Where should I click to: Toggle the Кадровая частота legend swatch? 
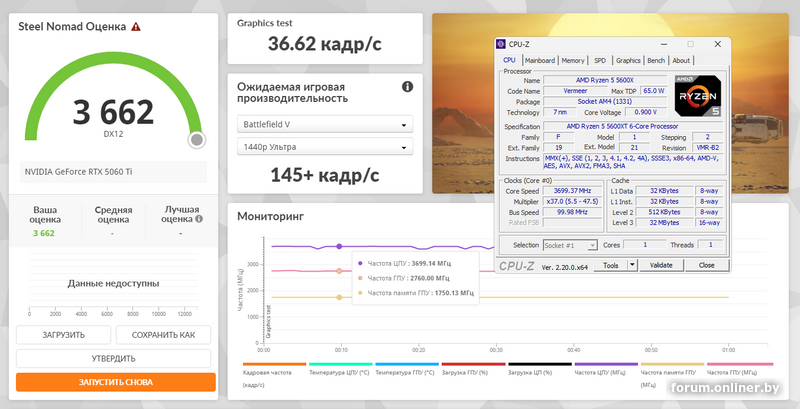coord(274,364)
